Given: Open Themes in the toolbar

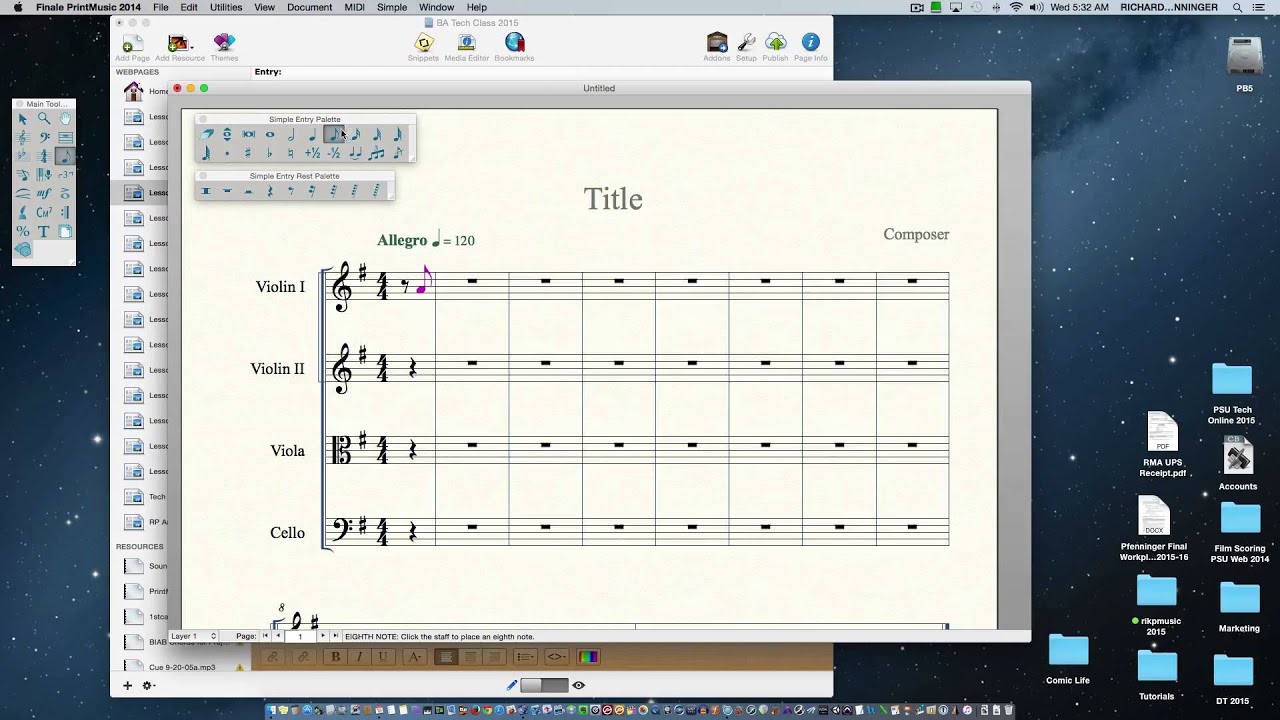Looking at the screenshot, I should pos(224,47).
